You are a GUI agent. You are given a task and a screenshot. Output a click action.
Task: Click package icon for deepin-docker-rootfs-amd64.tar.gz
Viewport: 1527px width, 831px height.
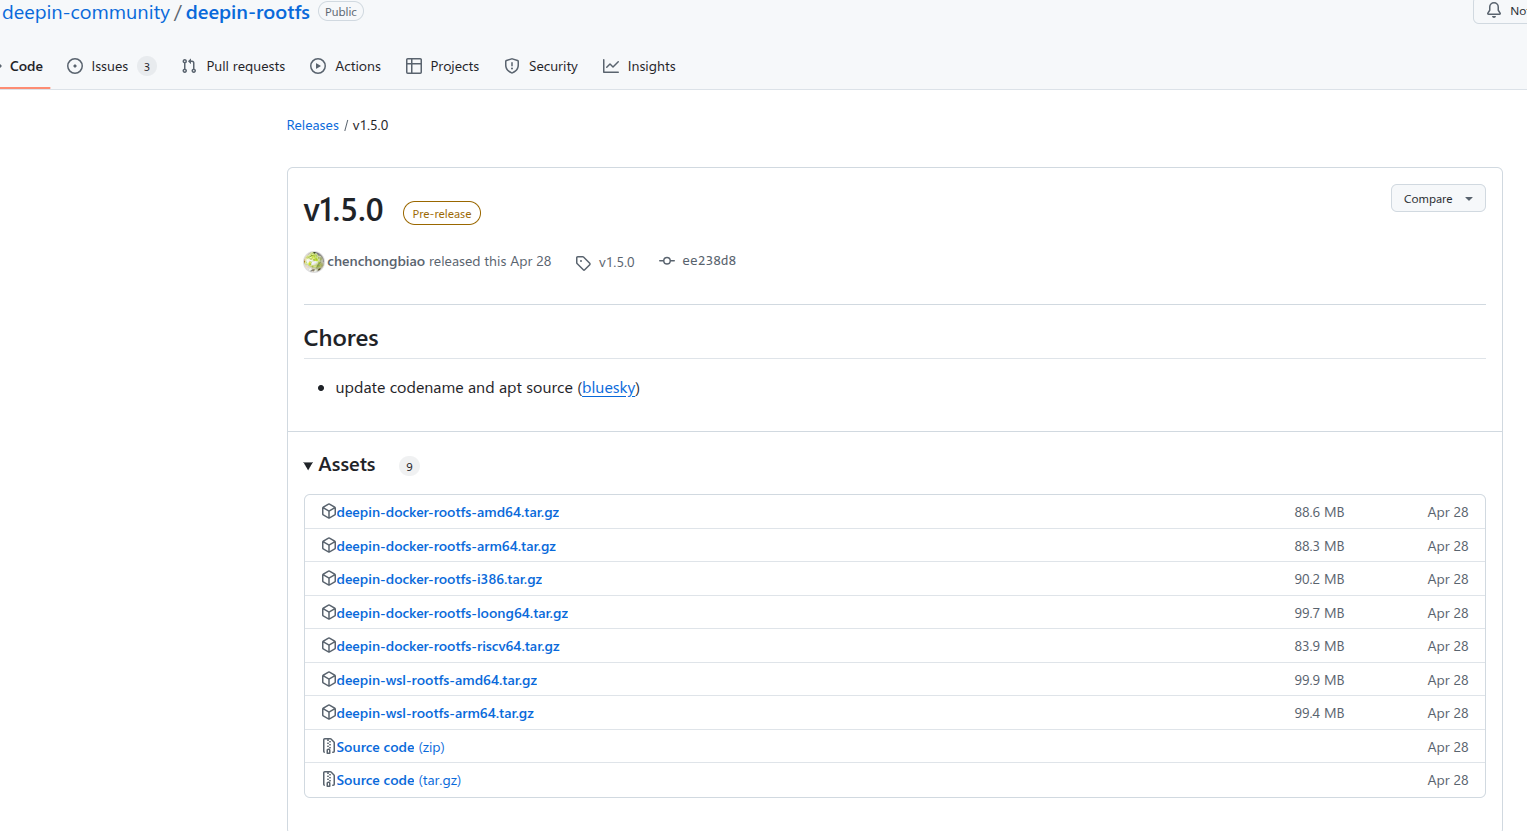tap(329, 511)
